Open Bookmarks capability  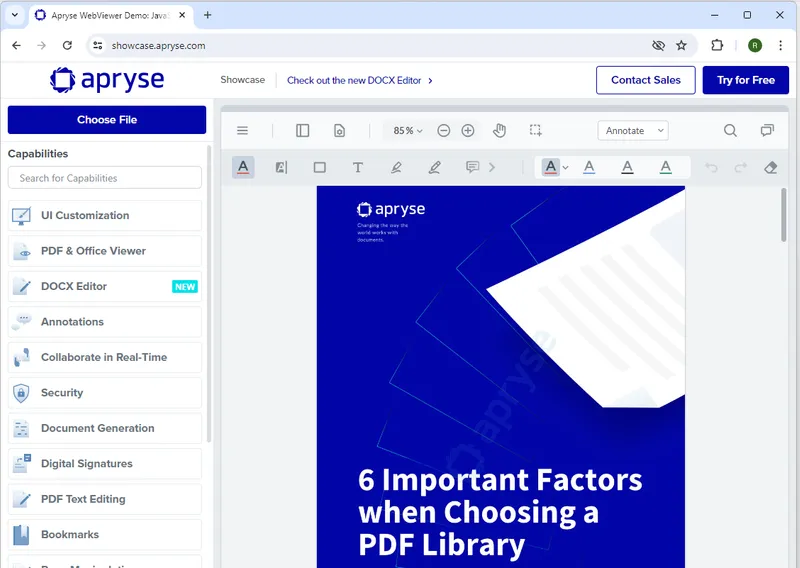105,535
